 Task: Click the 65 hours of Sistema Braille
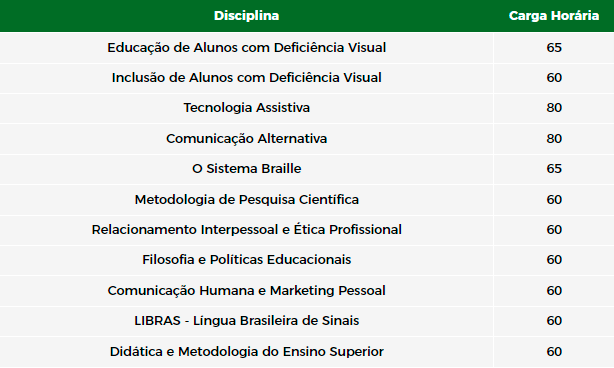tap(554, 169)
